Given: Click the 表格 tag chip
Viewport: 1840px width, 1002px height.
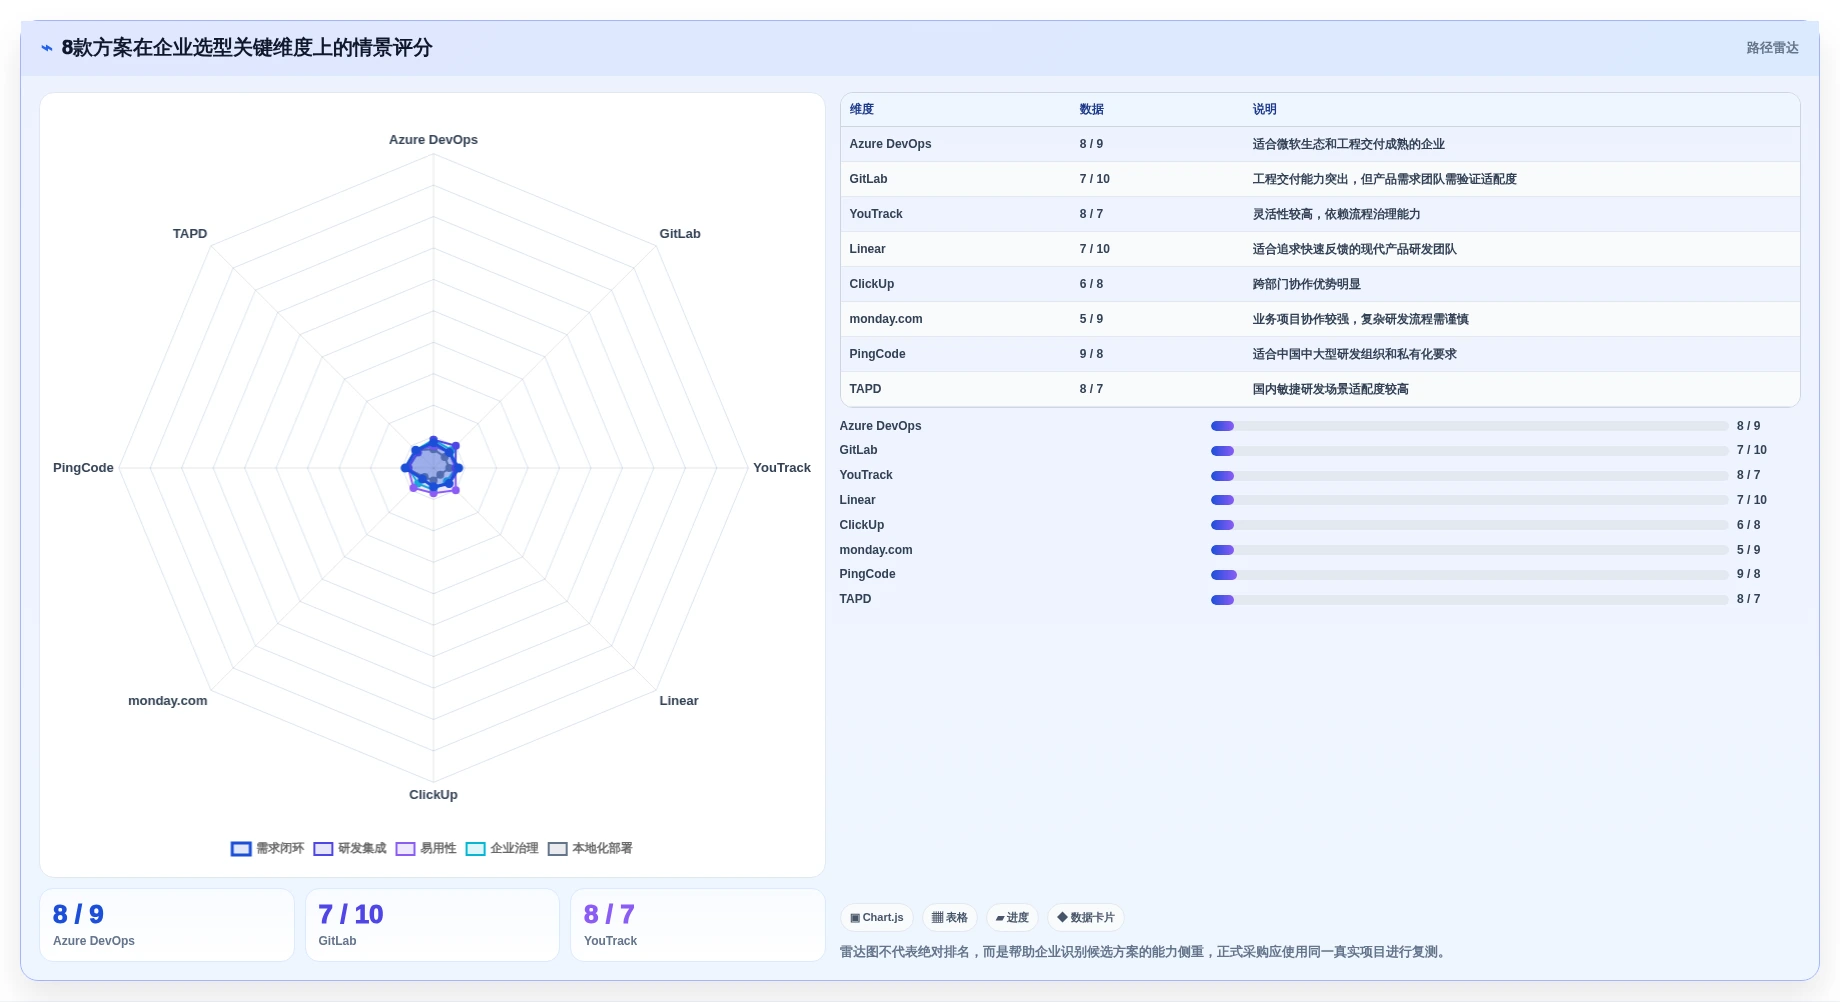Looking at the screenshot, I should (950, 918).
